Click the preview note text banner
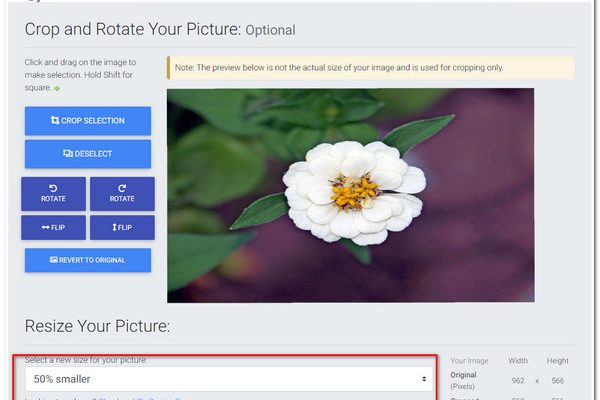This screenshot has width=600, height=400. [370, 68]
